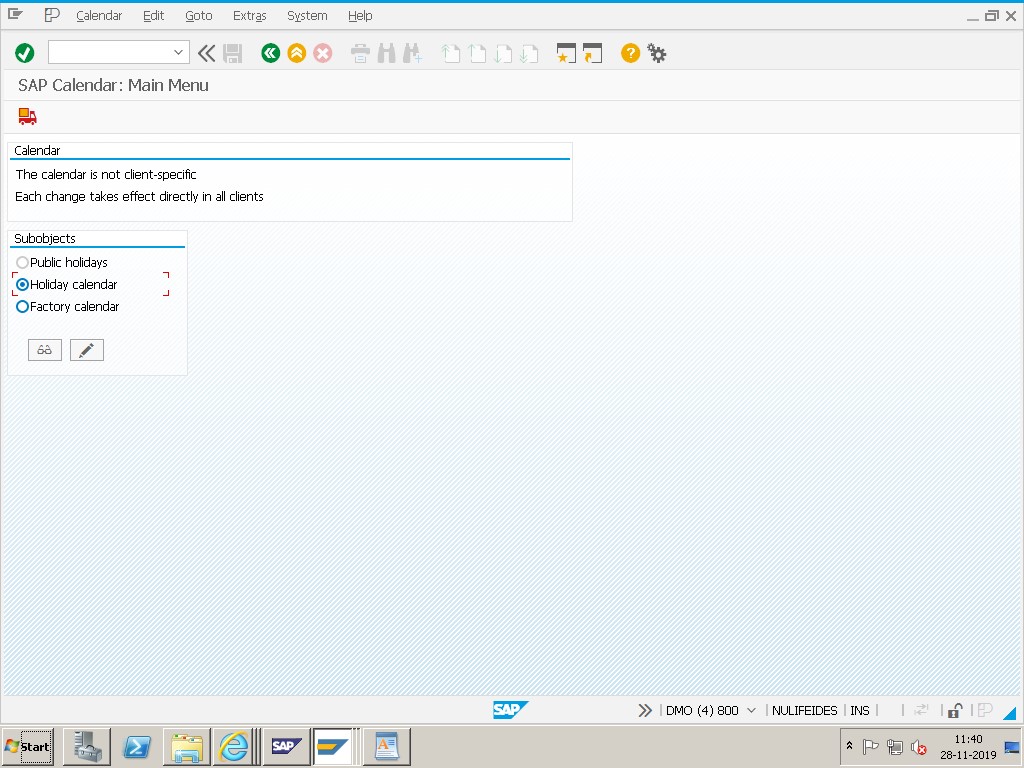Viewport: 1024px width, 768px height.
Task: Click the green Enter checkmark icon
Action: 25,53
